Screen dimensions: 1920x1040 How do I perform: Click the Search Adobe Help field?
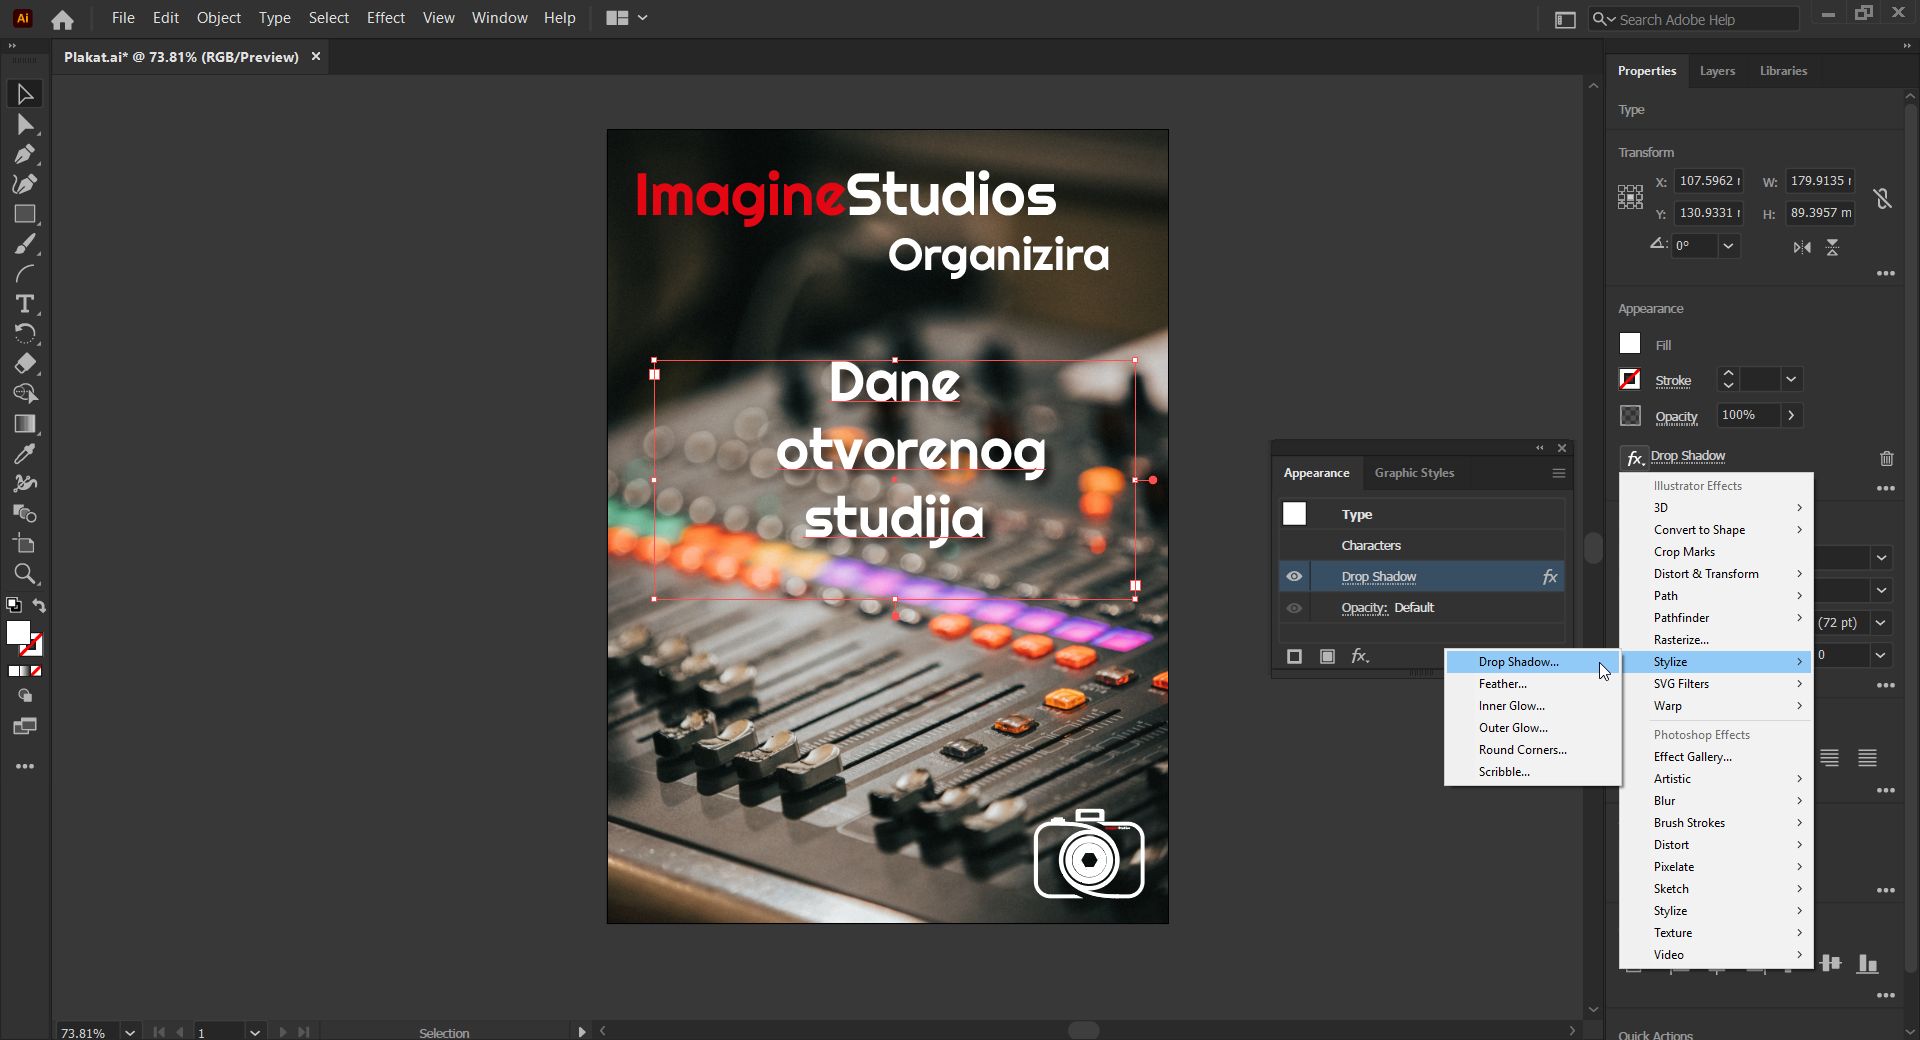(x=1694, y=19)
